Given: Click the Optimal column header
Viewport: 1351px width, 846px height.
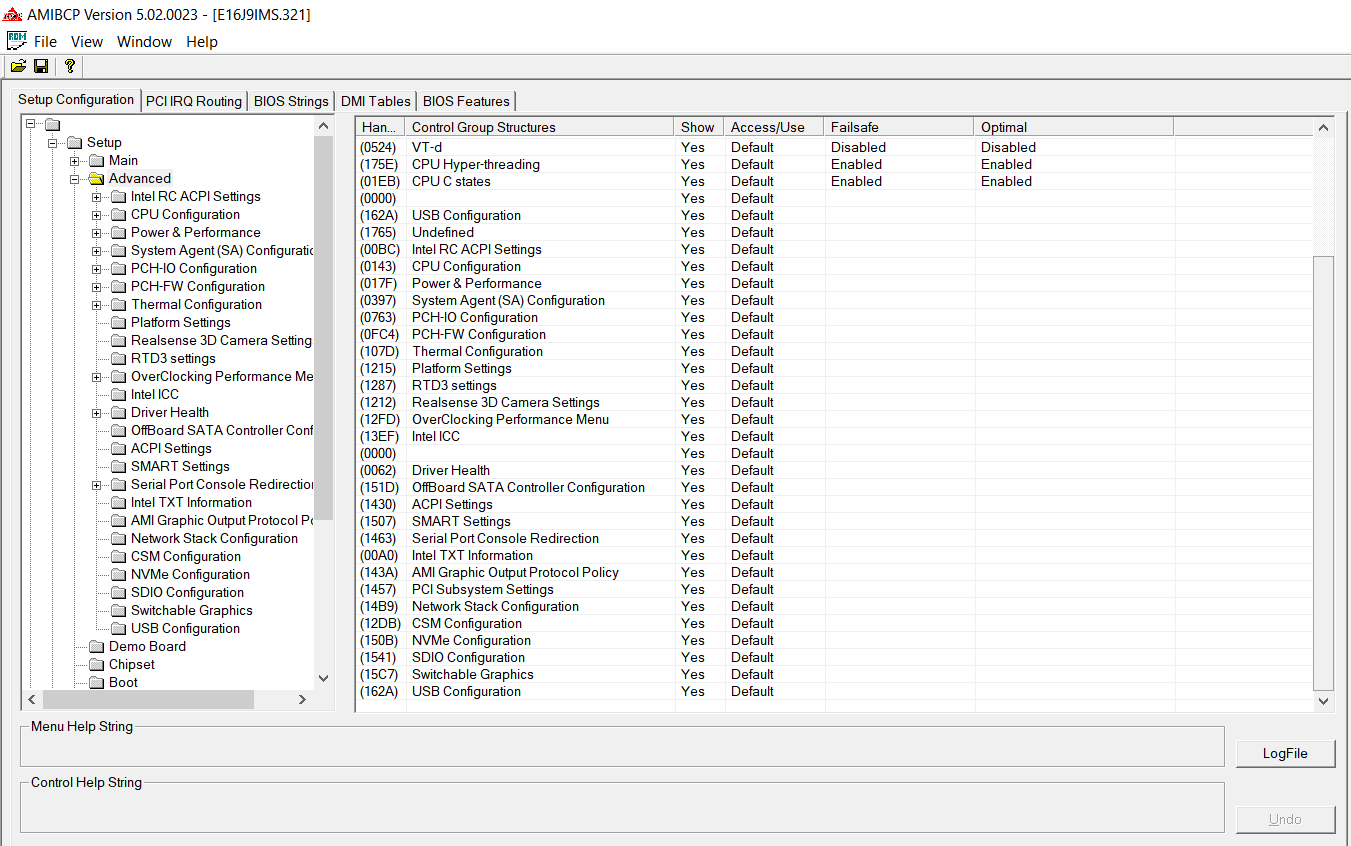Looking at the screenshot, I should point(1074,127).
